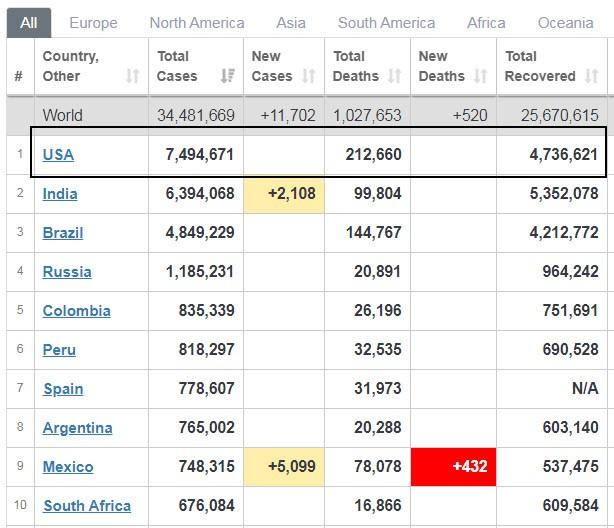The width and height of the screenshot is (614, 528).
Task: Click the Colombia link
Action: pyautogui.click(x=76, y=310)
